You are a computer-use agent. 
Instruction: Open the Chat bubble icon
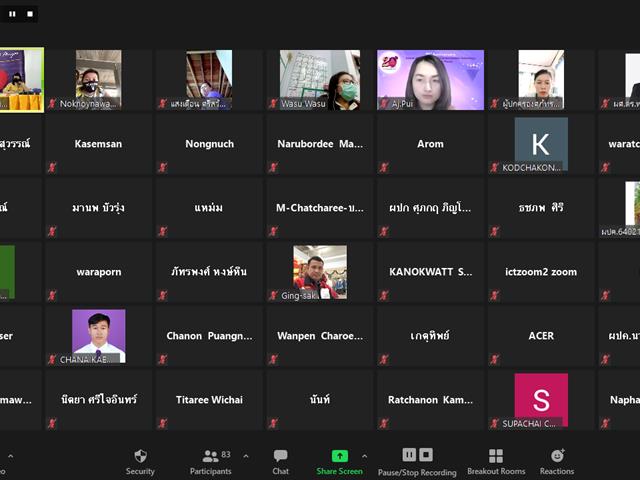(280, 456)
